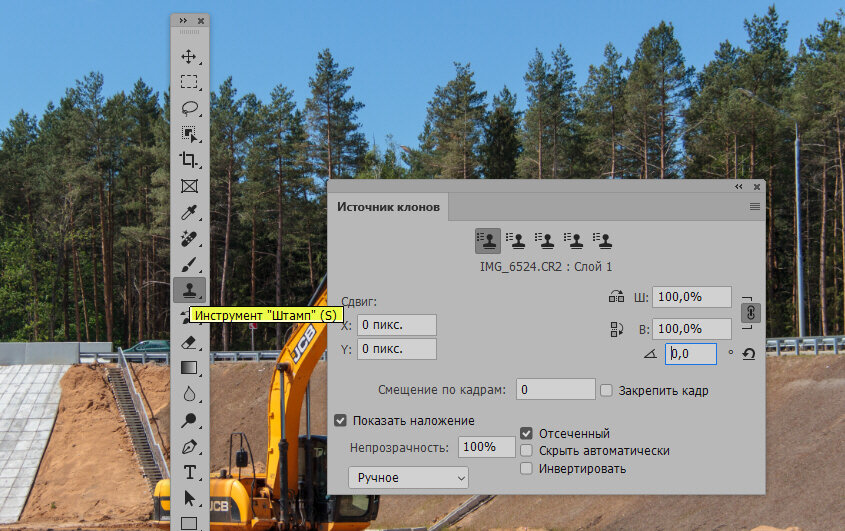Select the Rectangle shape tool

click(x=189, y=523)
